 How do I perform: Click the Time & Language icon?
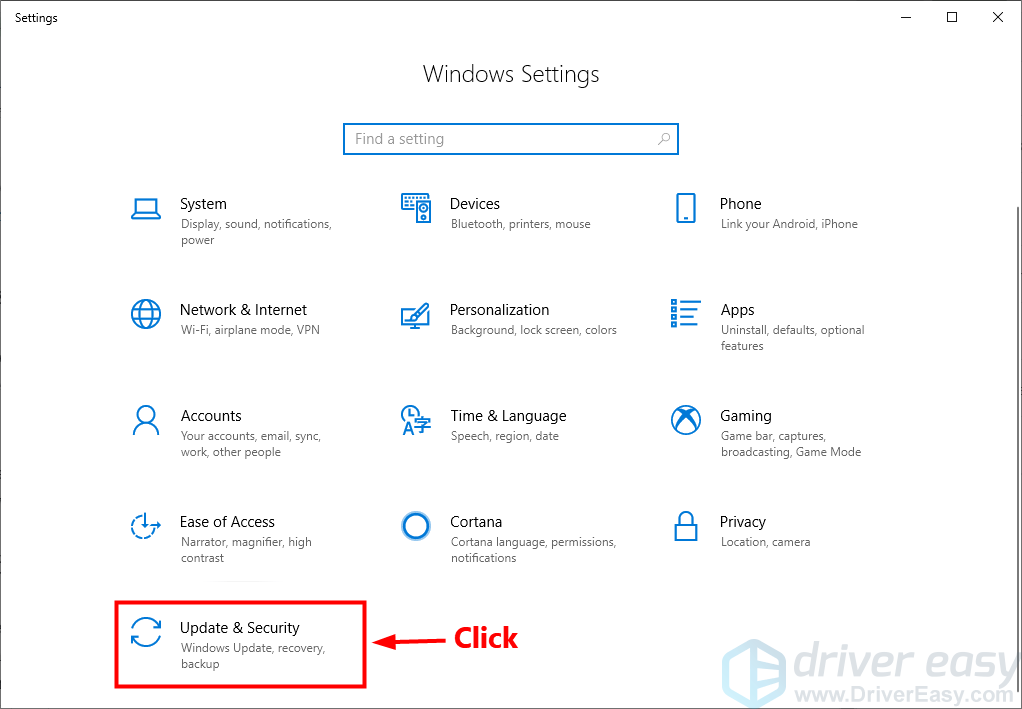tap(416, 420)
